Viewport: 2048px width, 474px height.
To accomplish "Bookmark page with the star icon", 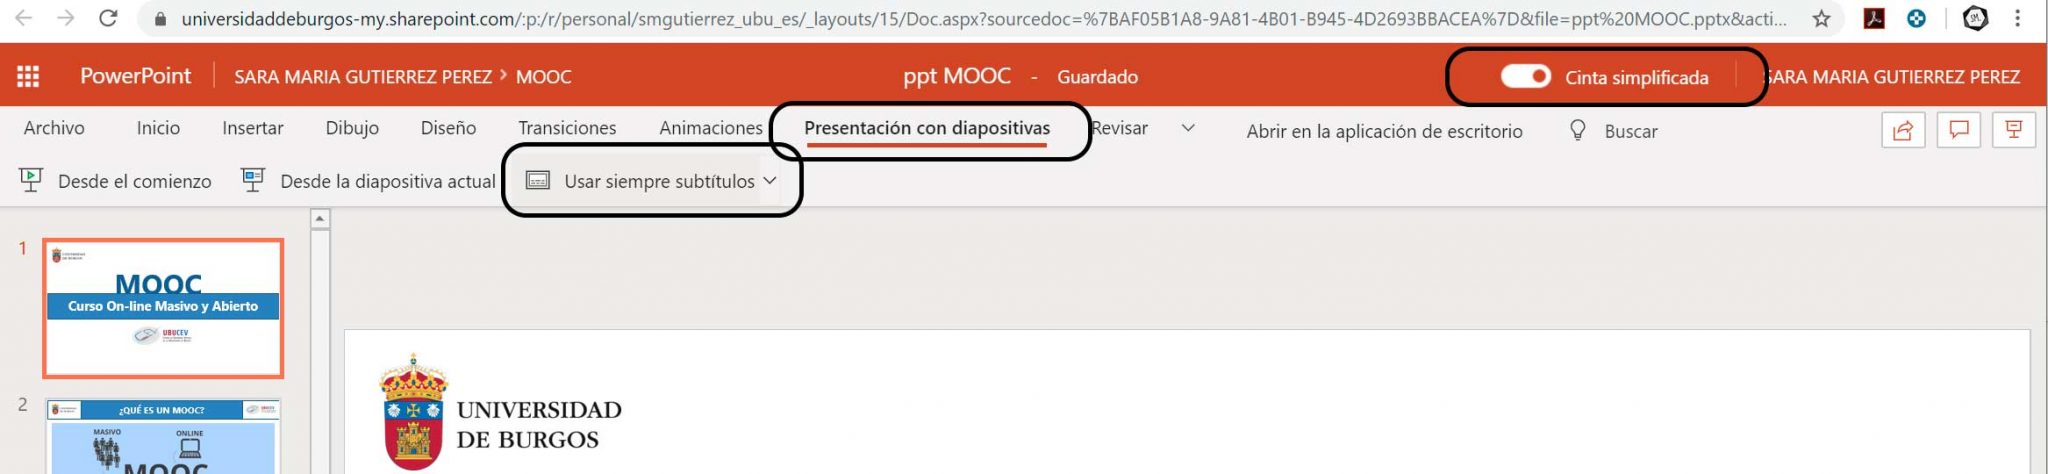I will click(1822, 18).
